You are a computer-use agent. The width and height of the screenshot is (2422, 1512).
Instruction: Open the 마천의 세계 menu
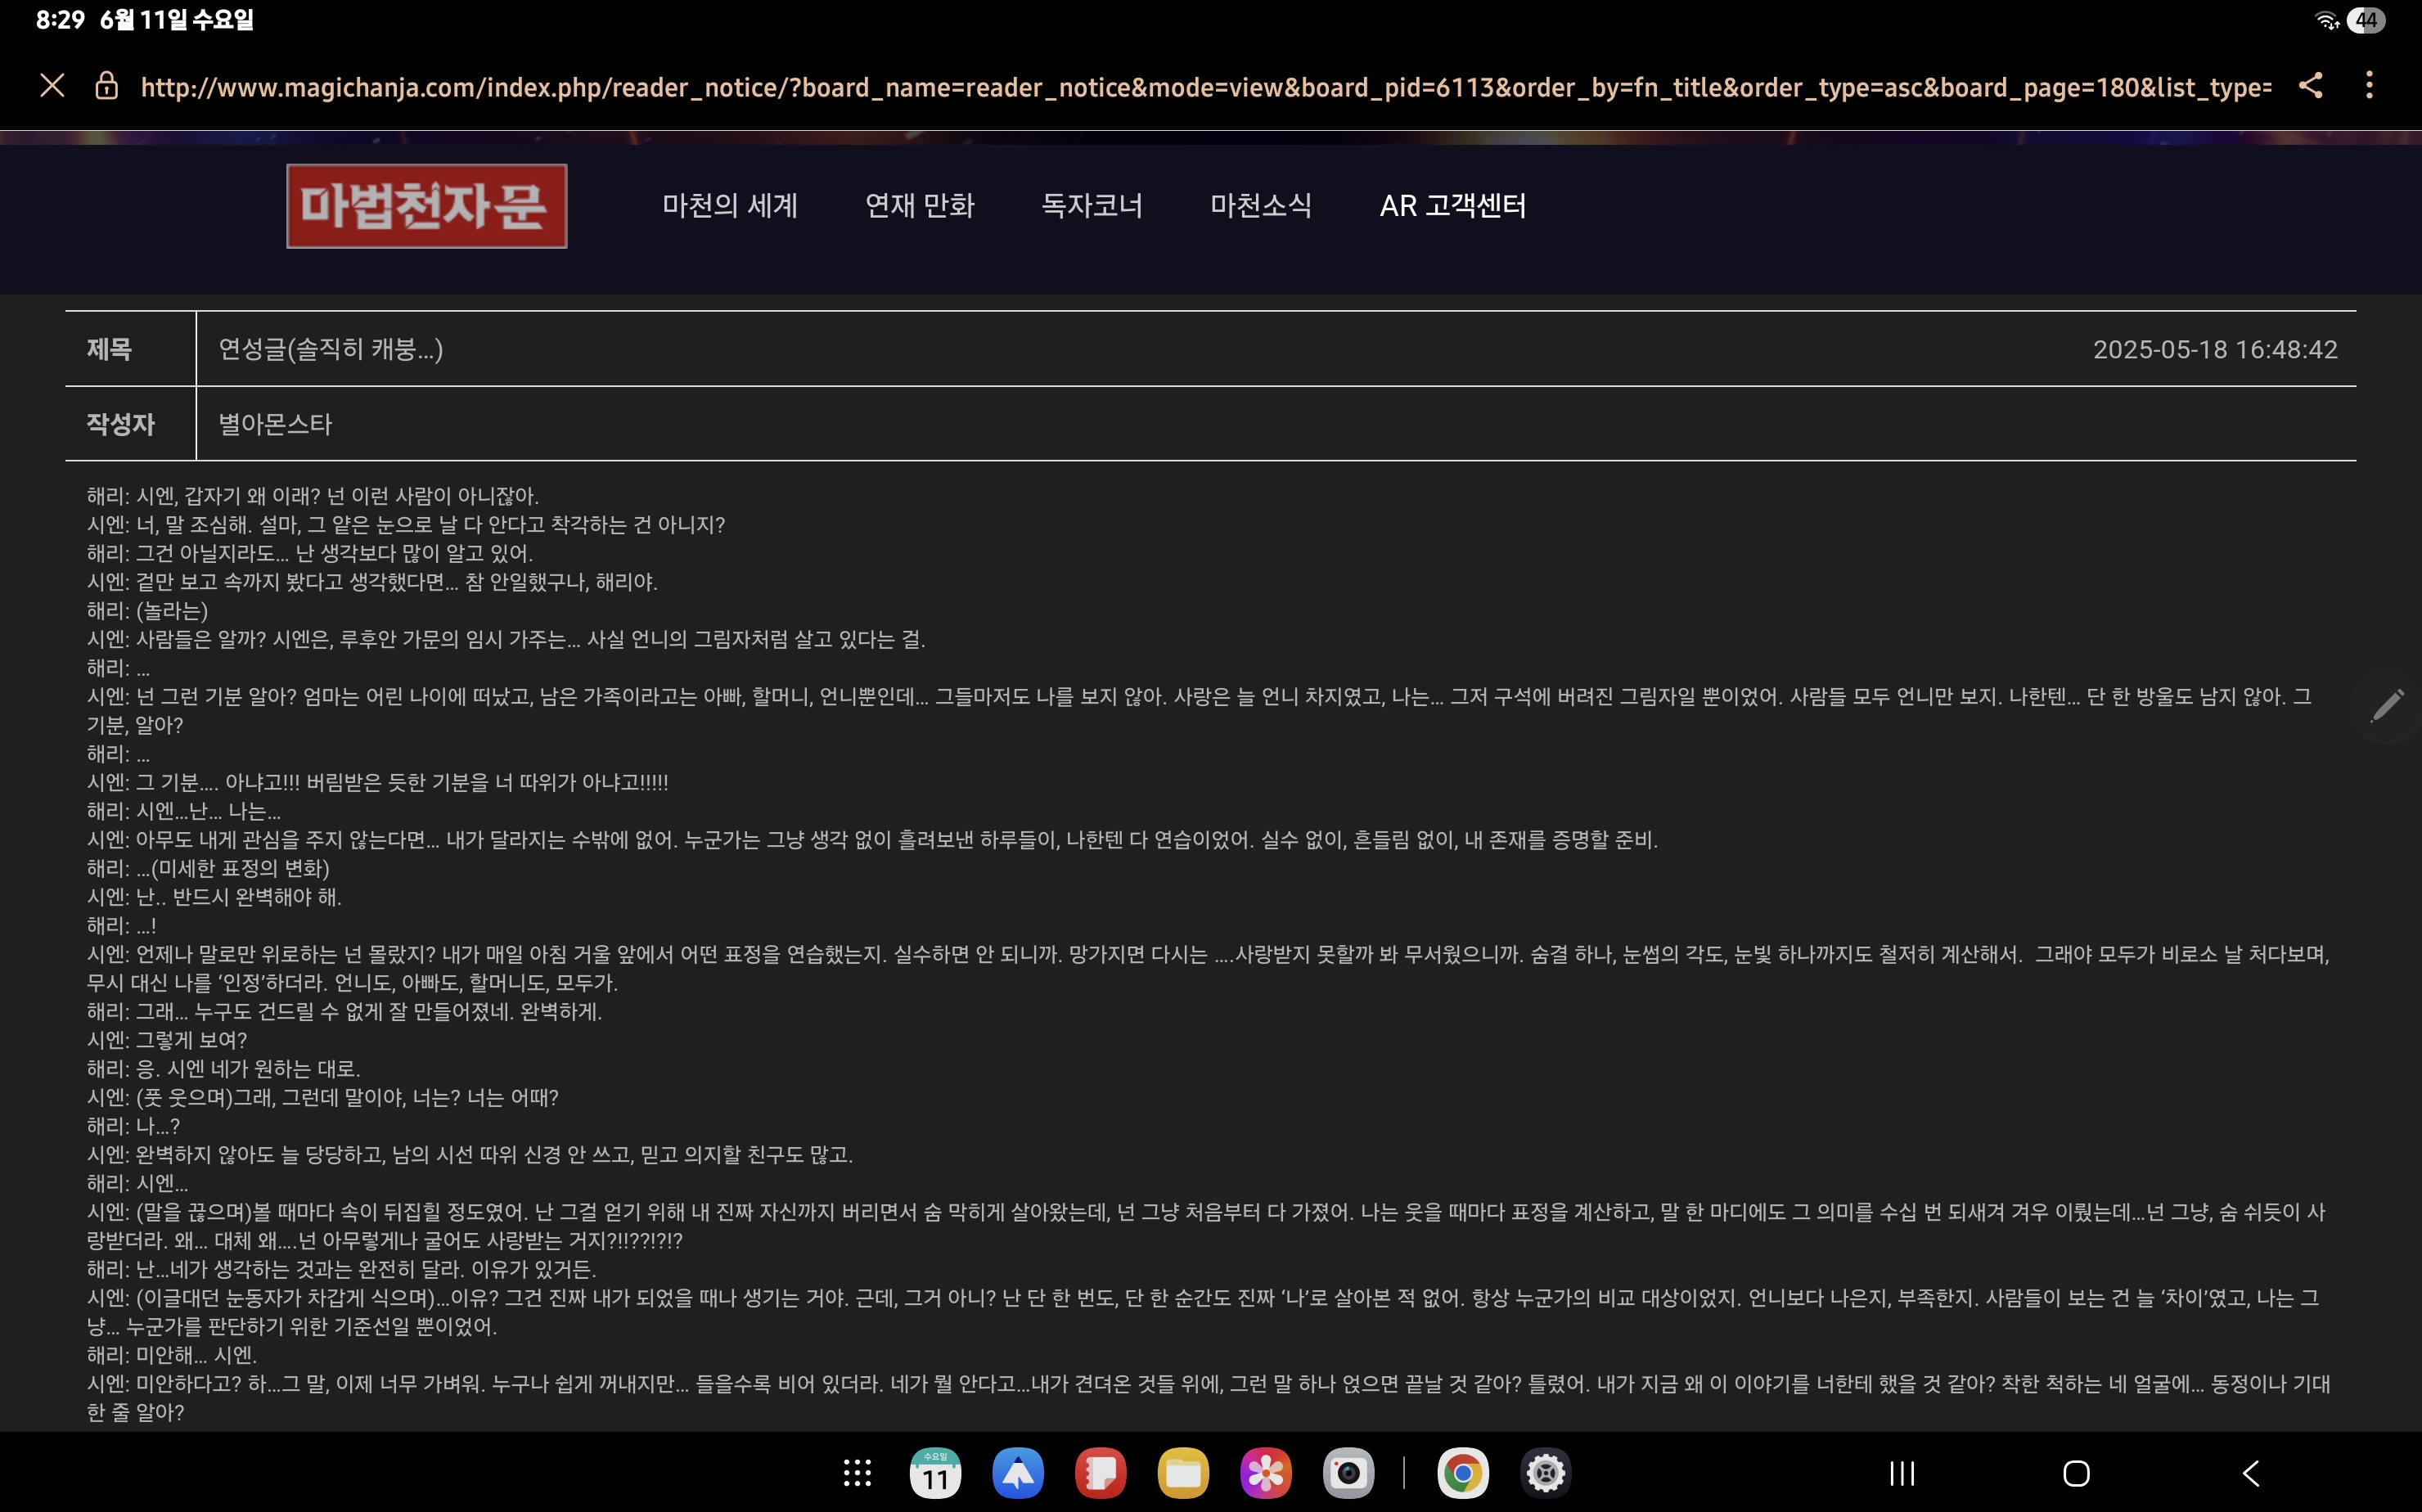[730, 206]
